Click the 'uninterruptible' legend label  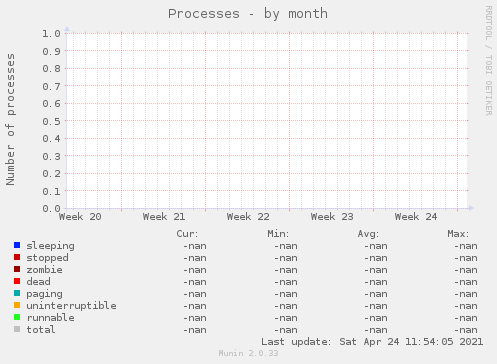71,306
